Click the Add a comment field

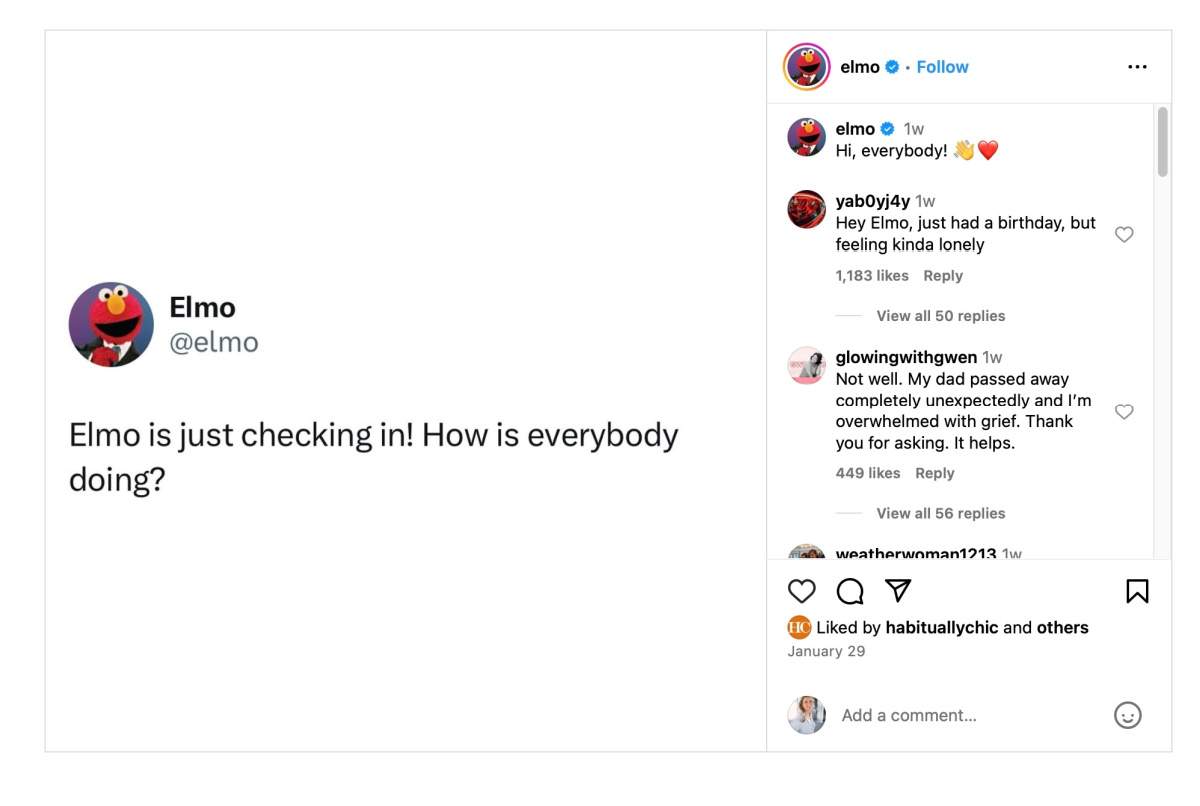click(910, 715)
